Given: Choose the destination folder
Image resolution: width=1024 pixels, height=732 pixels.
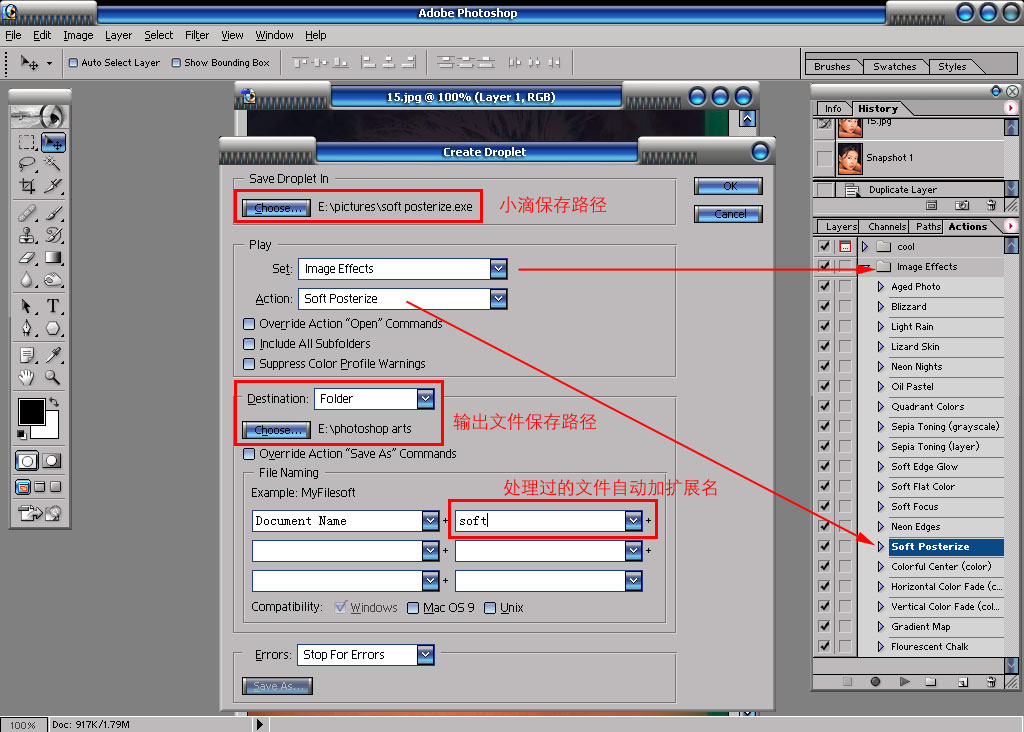Looking at the screenshot, I should coord(277,430).
